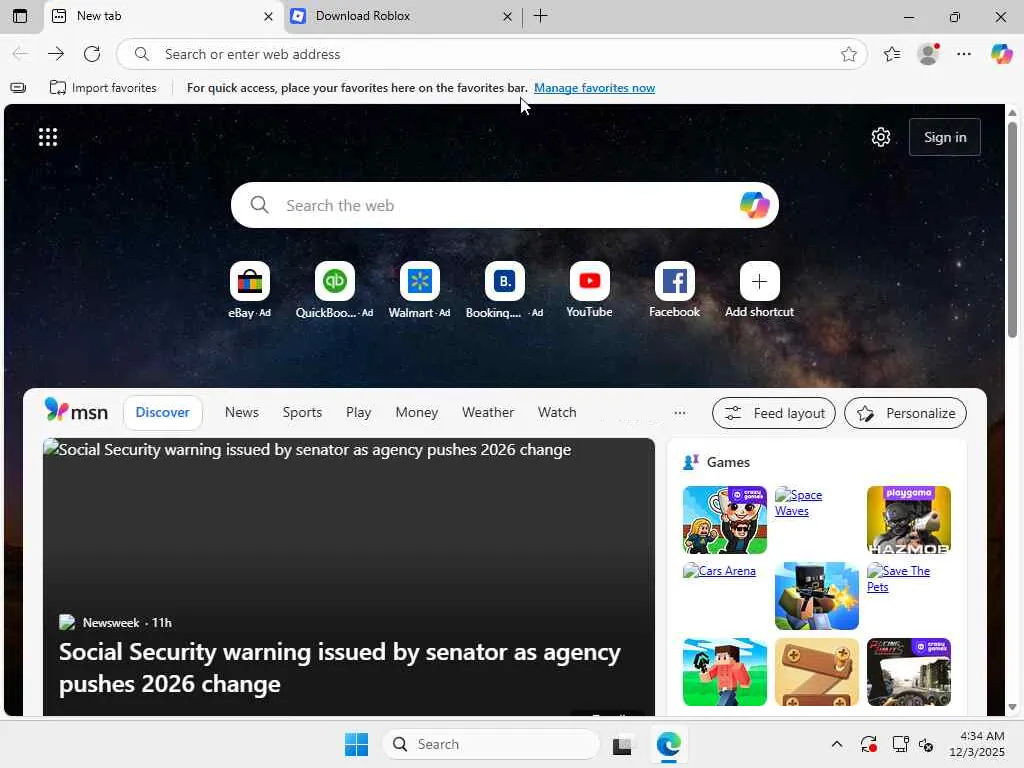
Task: Click the Windows Start button
Action: click(x=356, y=744)
